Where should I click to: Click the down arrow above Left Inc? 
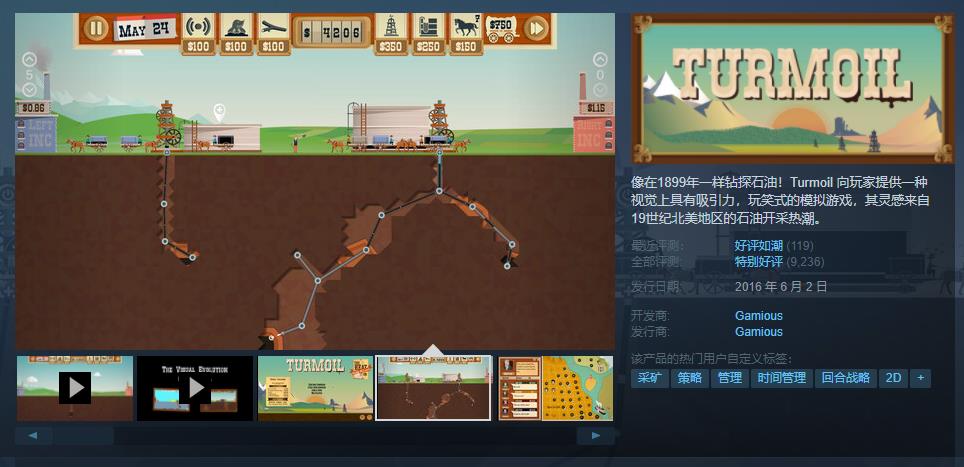29,90
